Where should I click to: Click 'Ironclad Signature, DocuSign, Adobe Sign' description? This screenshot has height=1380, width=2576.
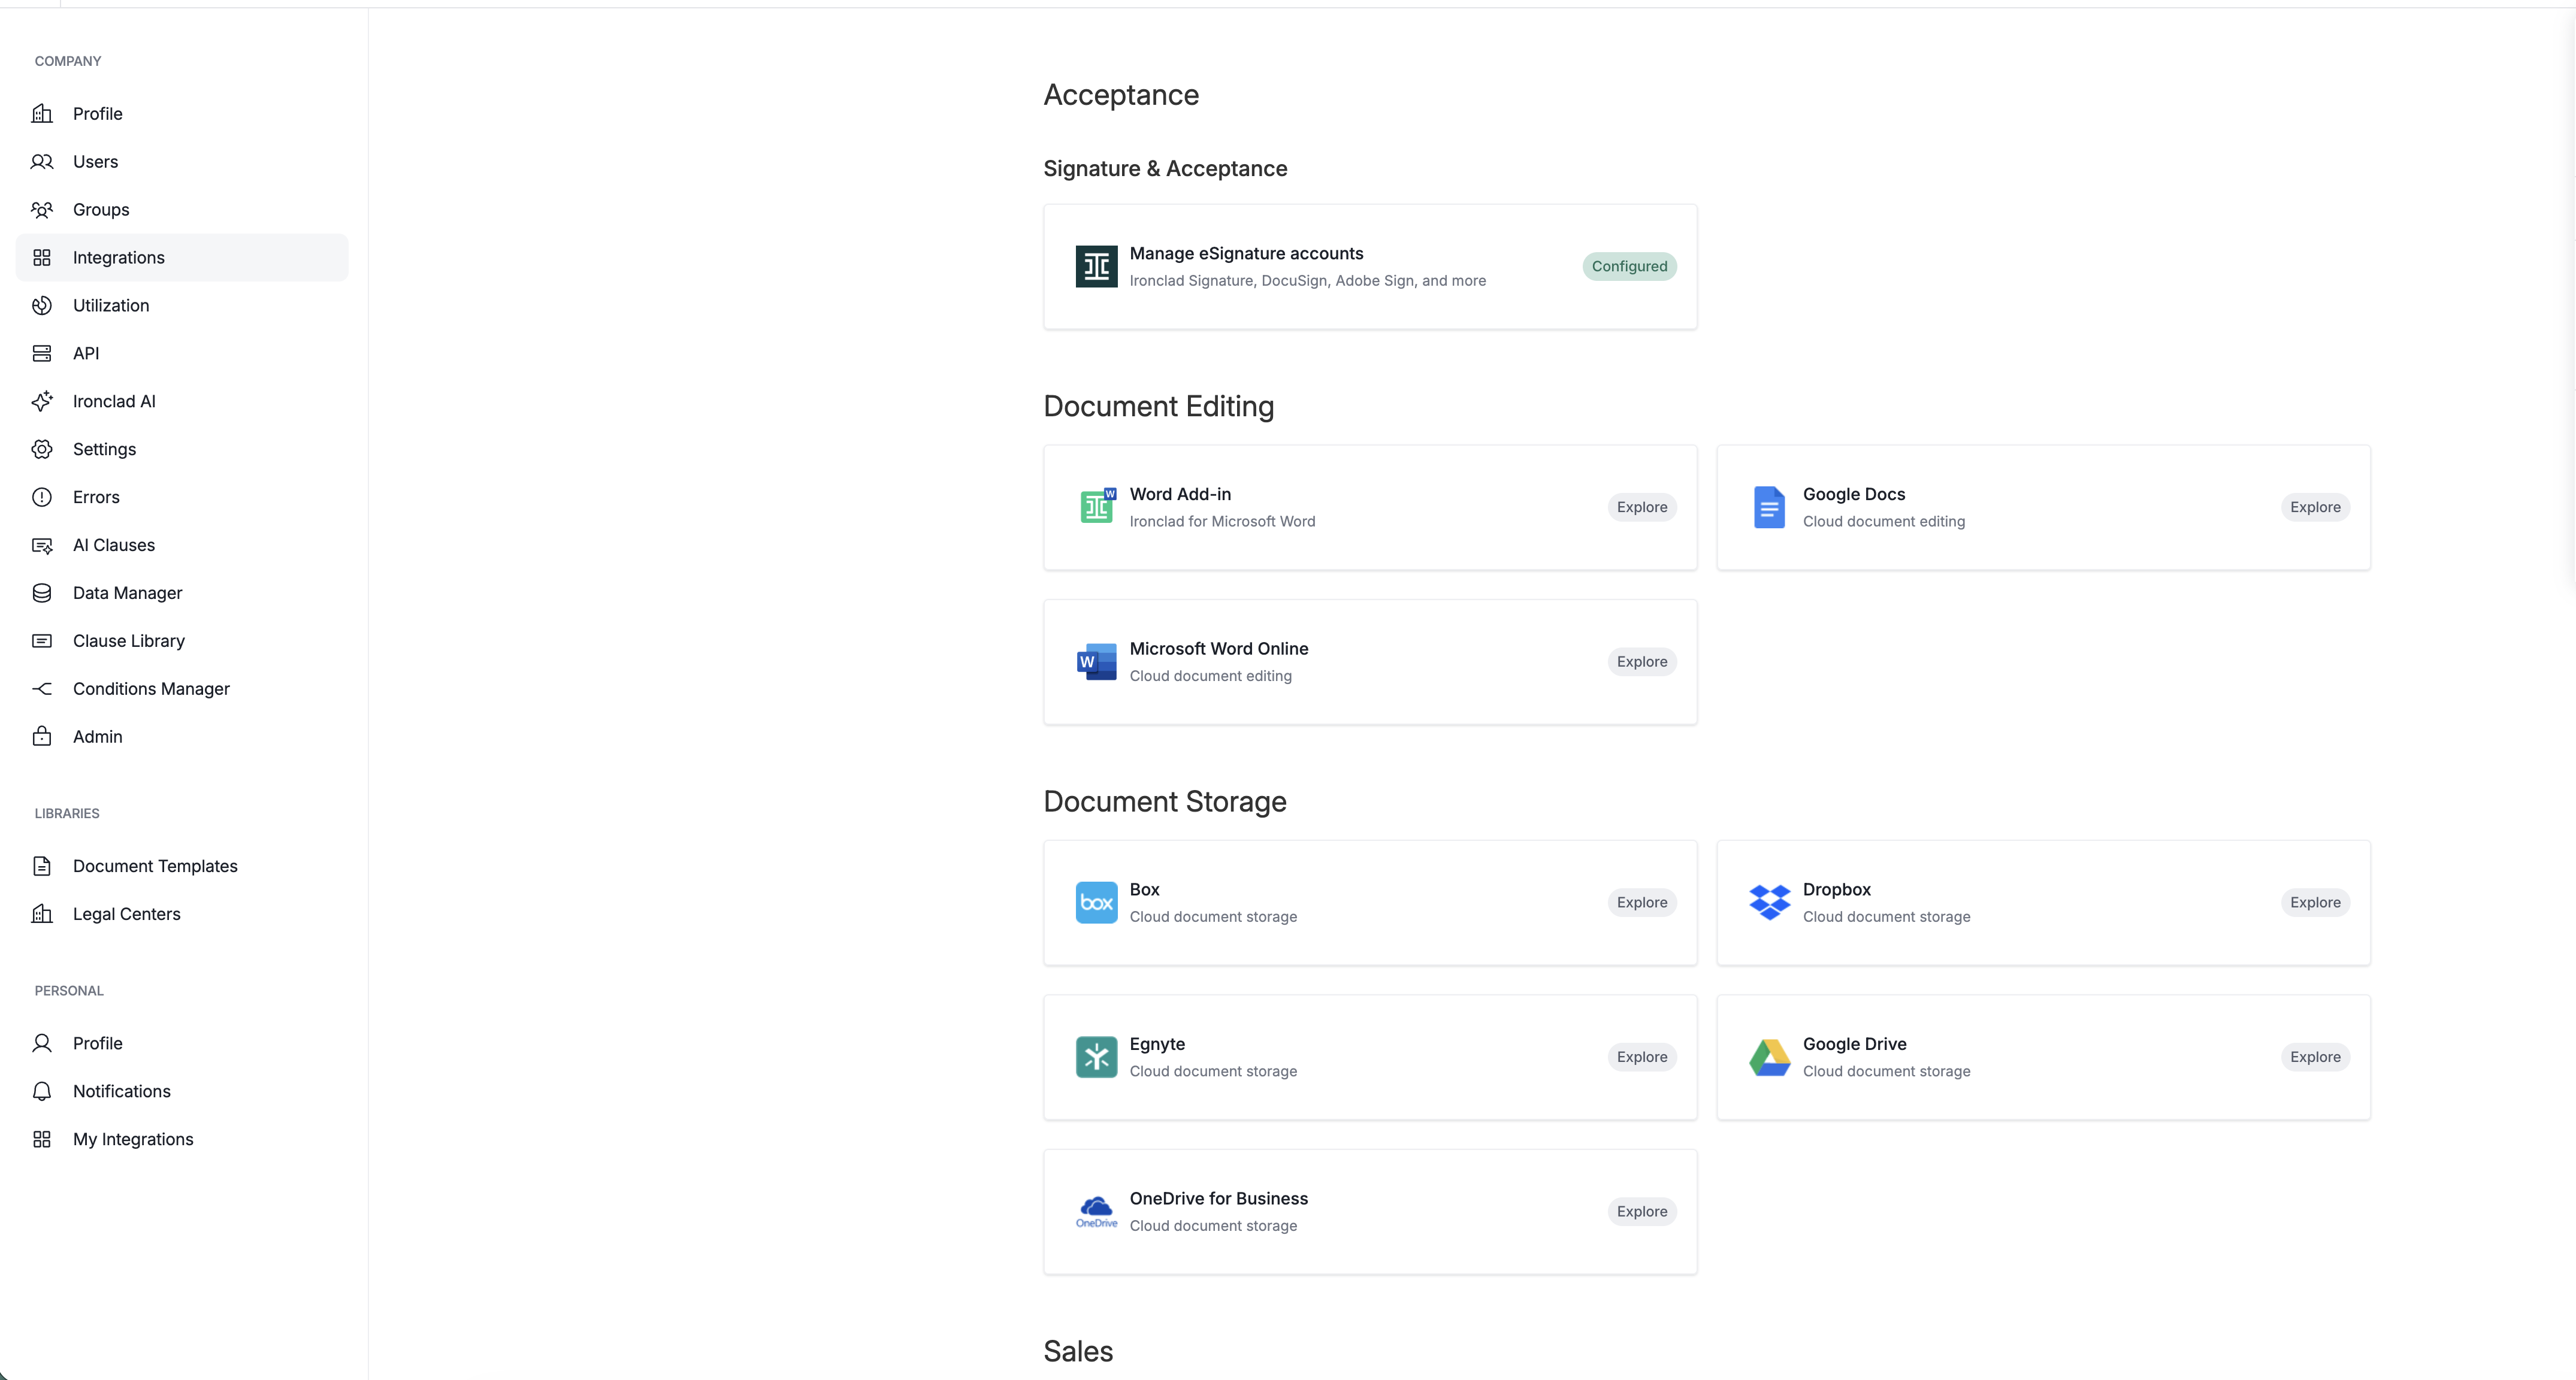1307,281
